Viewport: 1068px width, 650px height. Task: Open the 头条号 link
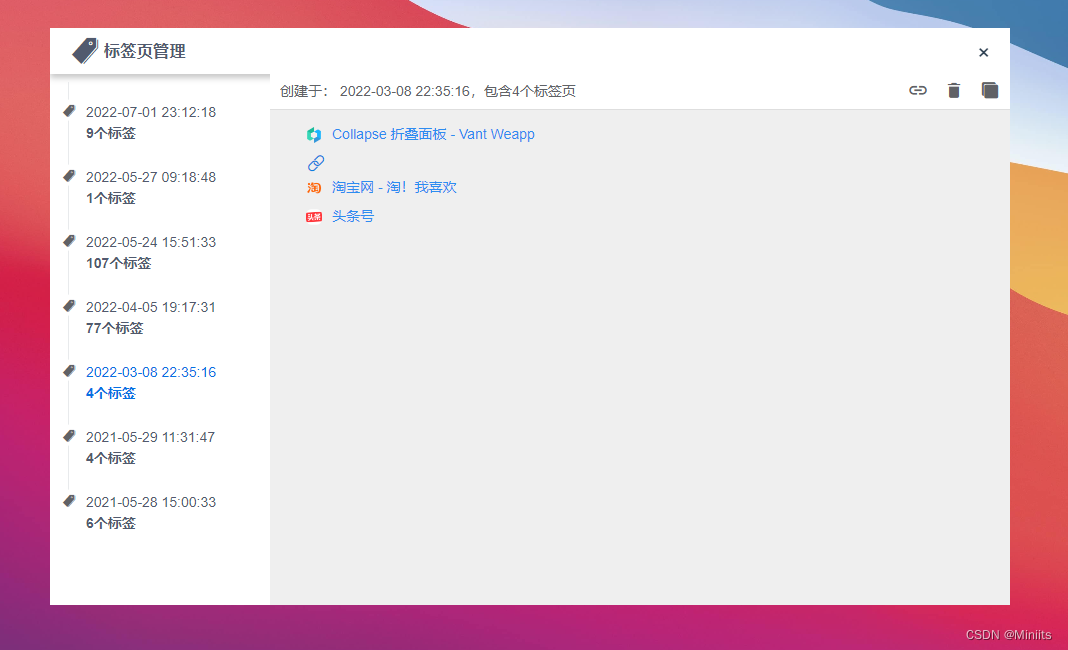[353, 216]
